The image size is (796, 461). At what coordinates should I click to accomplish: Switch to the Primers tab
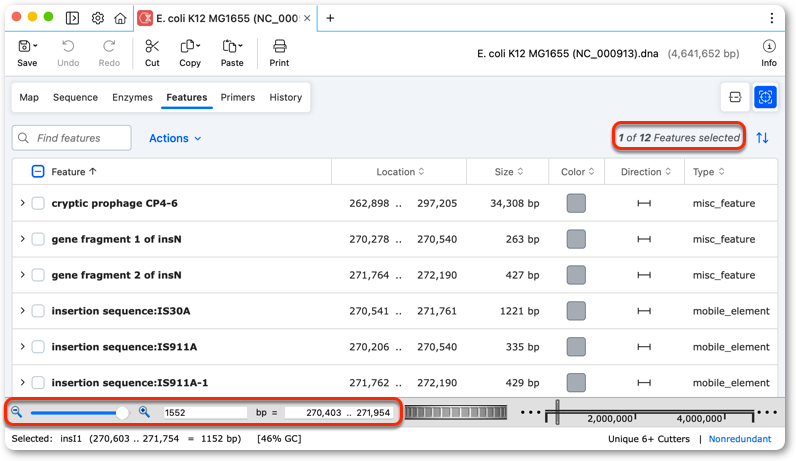coord(238,97)
